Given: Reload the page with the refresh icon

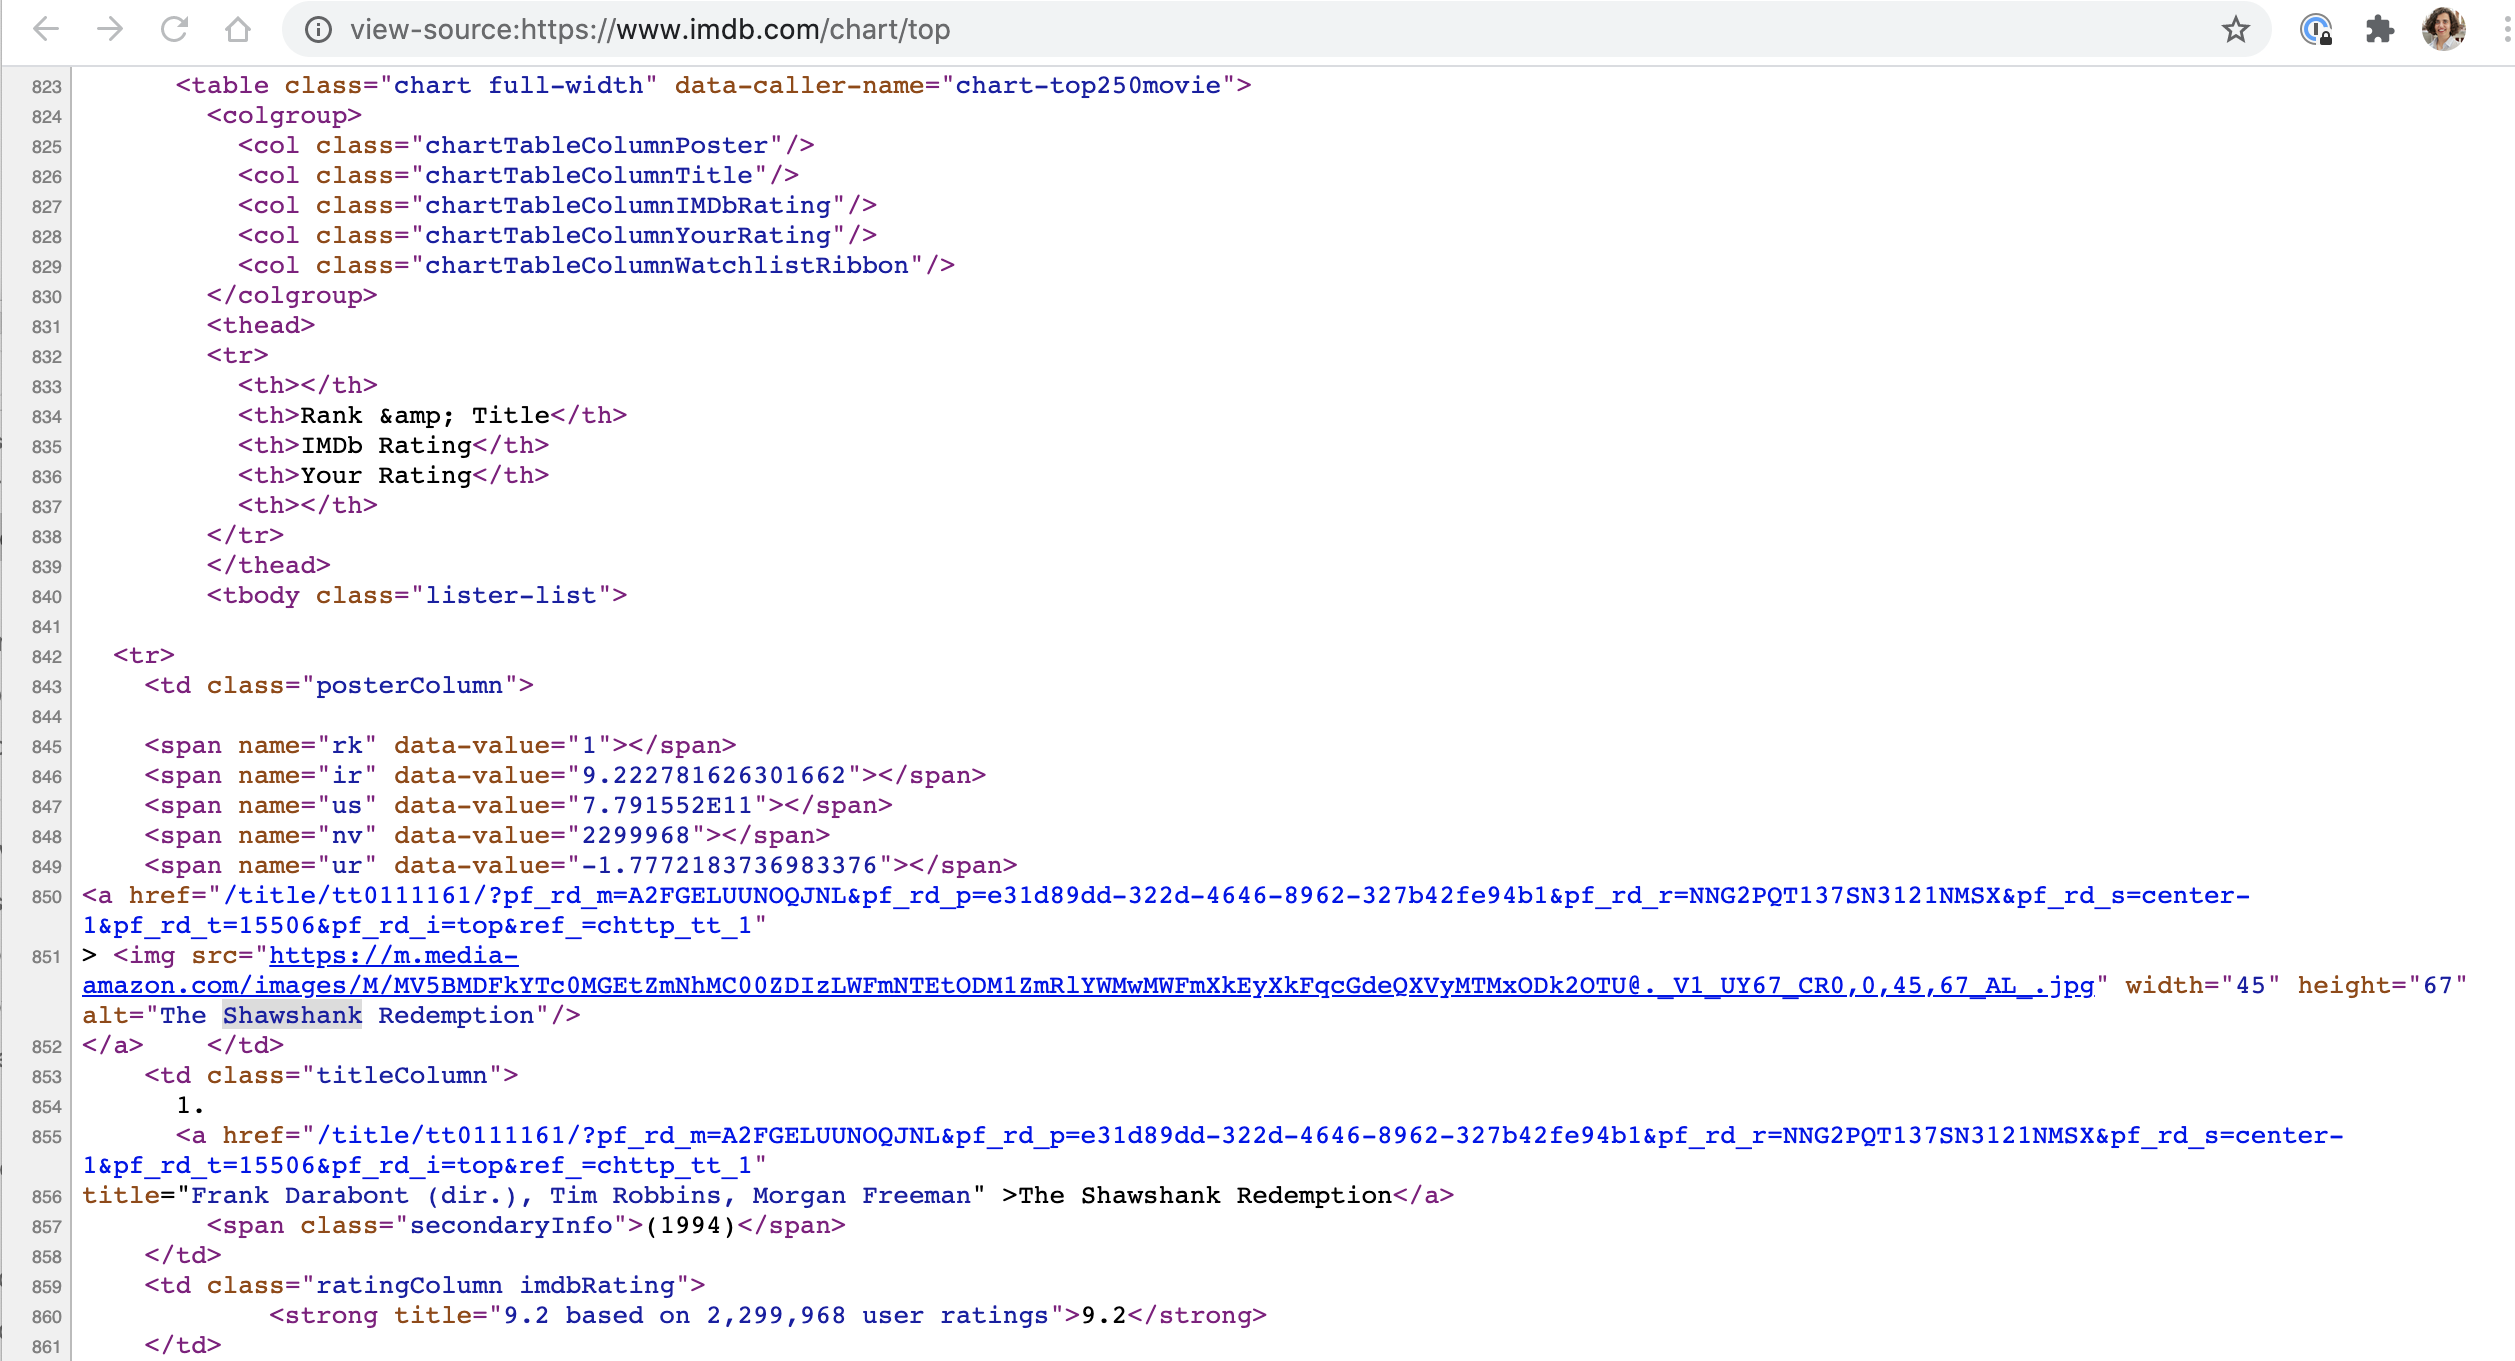Looking at the screenshot, I should 174,29.
